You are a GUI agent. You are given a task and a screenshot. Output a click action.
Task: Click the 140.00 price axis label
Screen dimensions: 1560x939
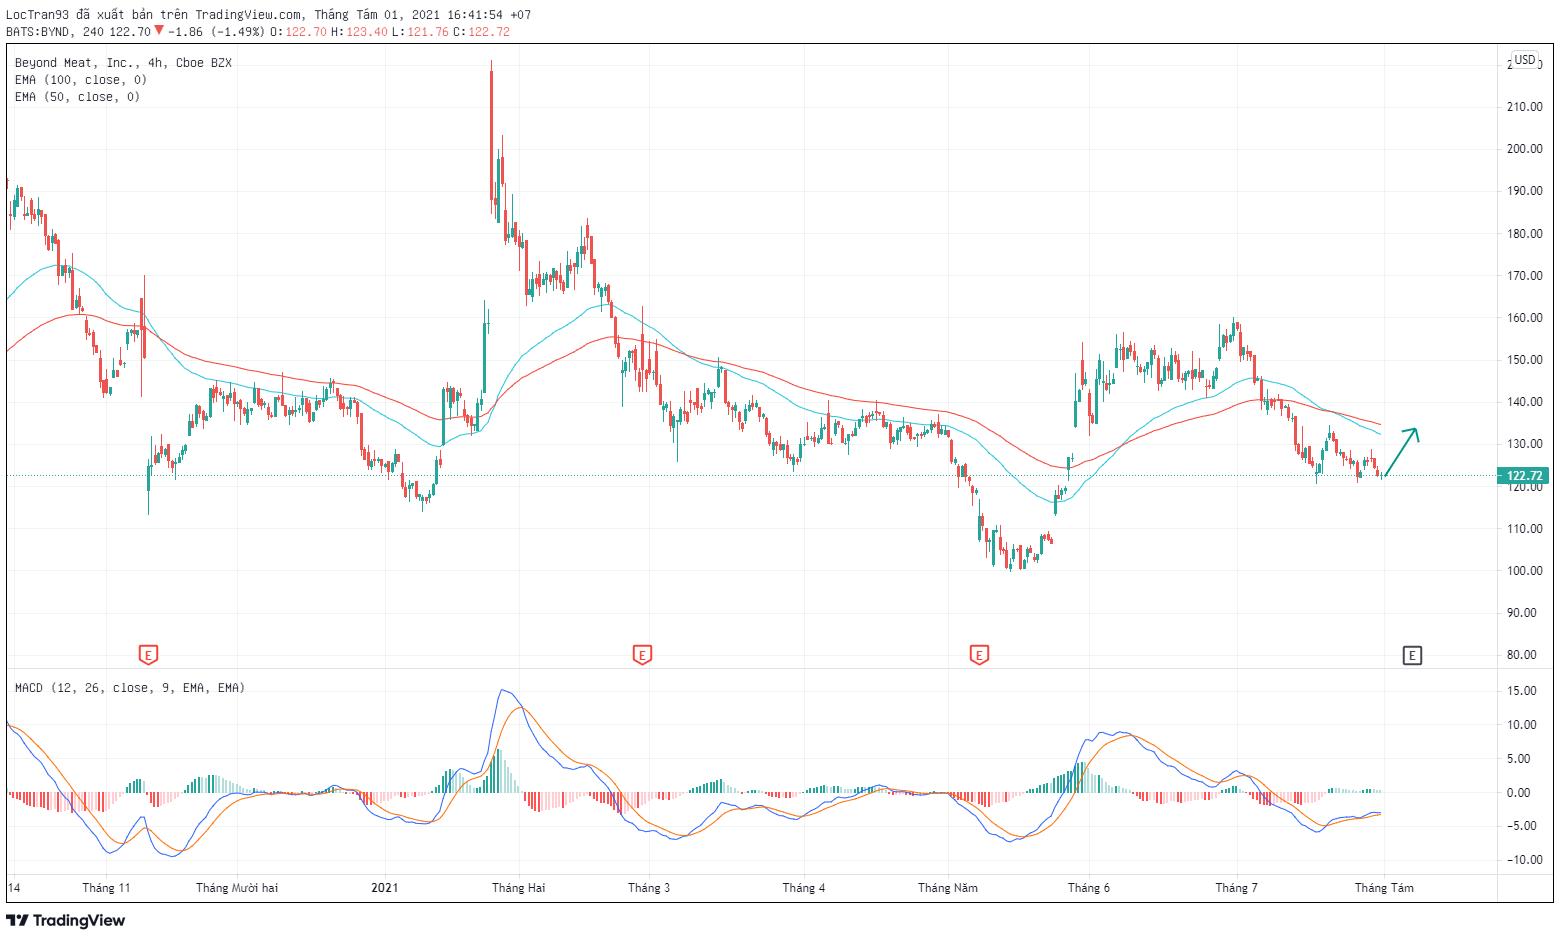pyautogui.click(x=1524, y=402)
